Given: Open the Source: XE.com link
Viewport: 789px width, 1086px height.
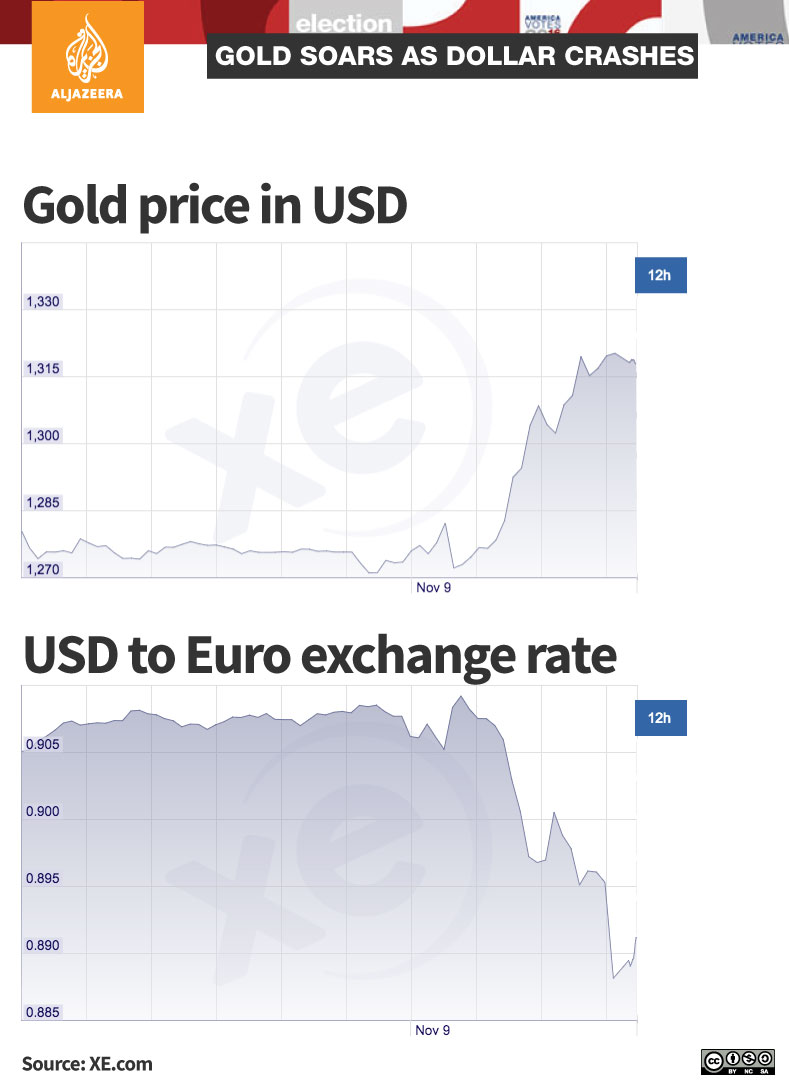Looking at the screenshot, I should pos(88,1063).
